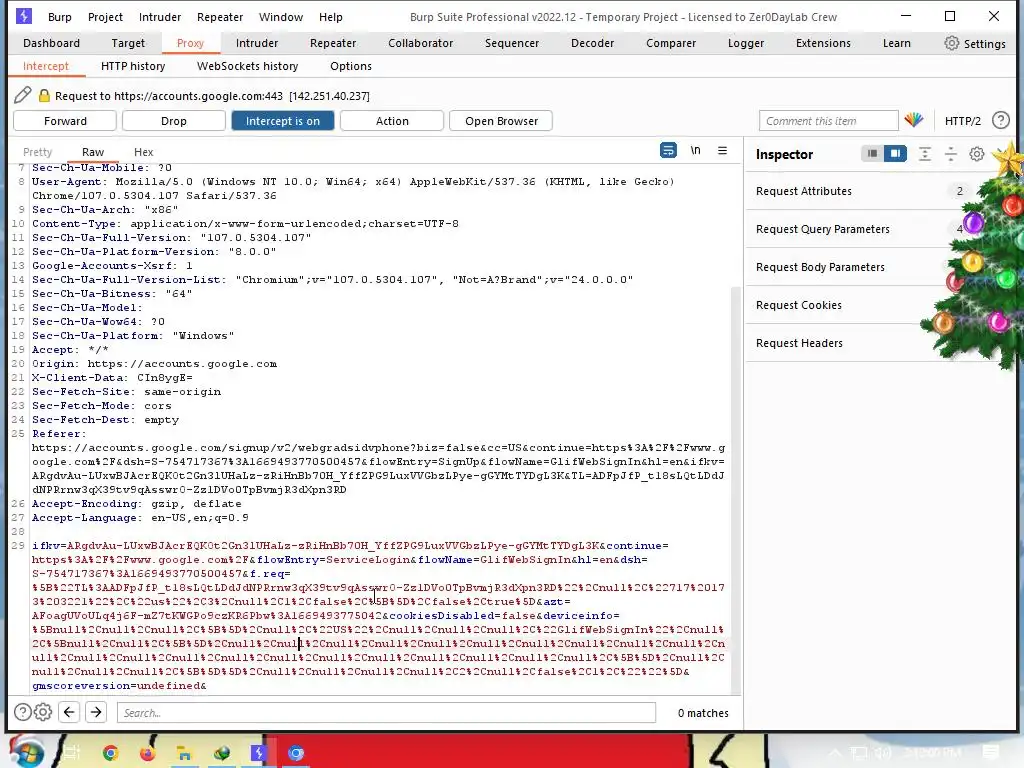Open the Inspector settings gear icon

977,154
